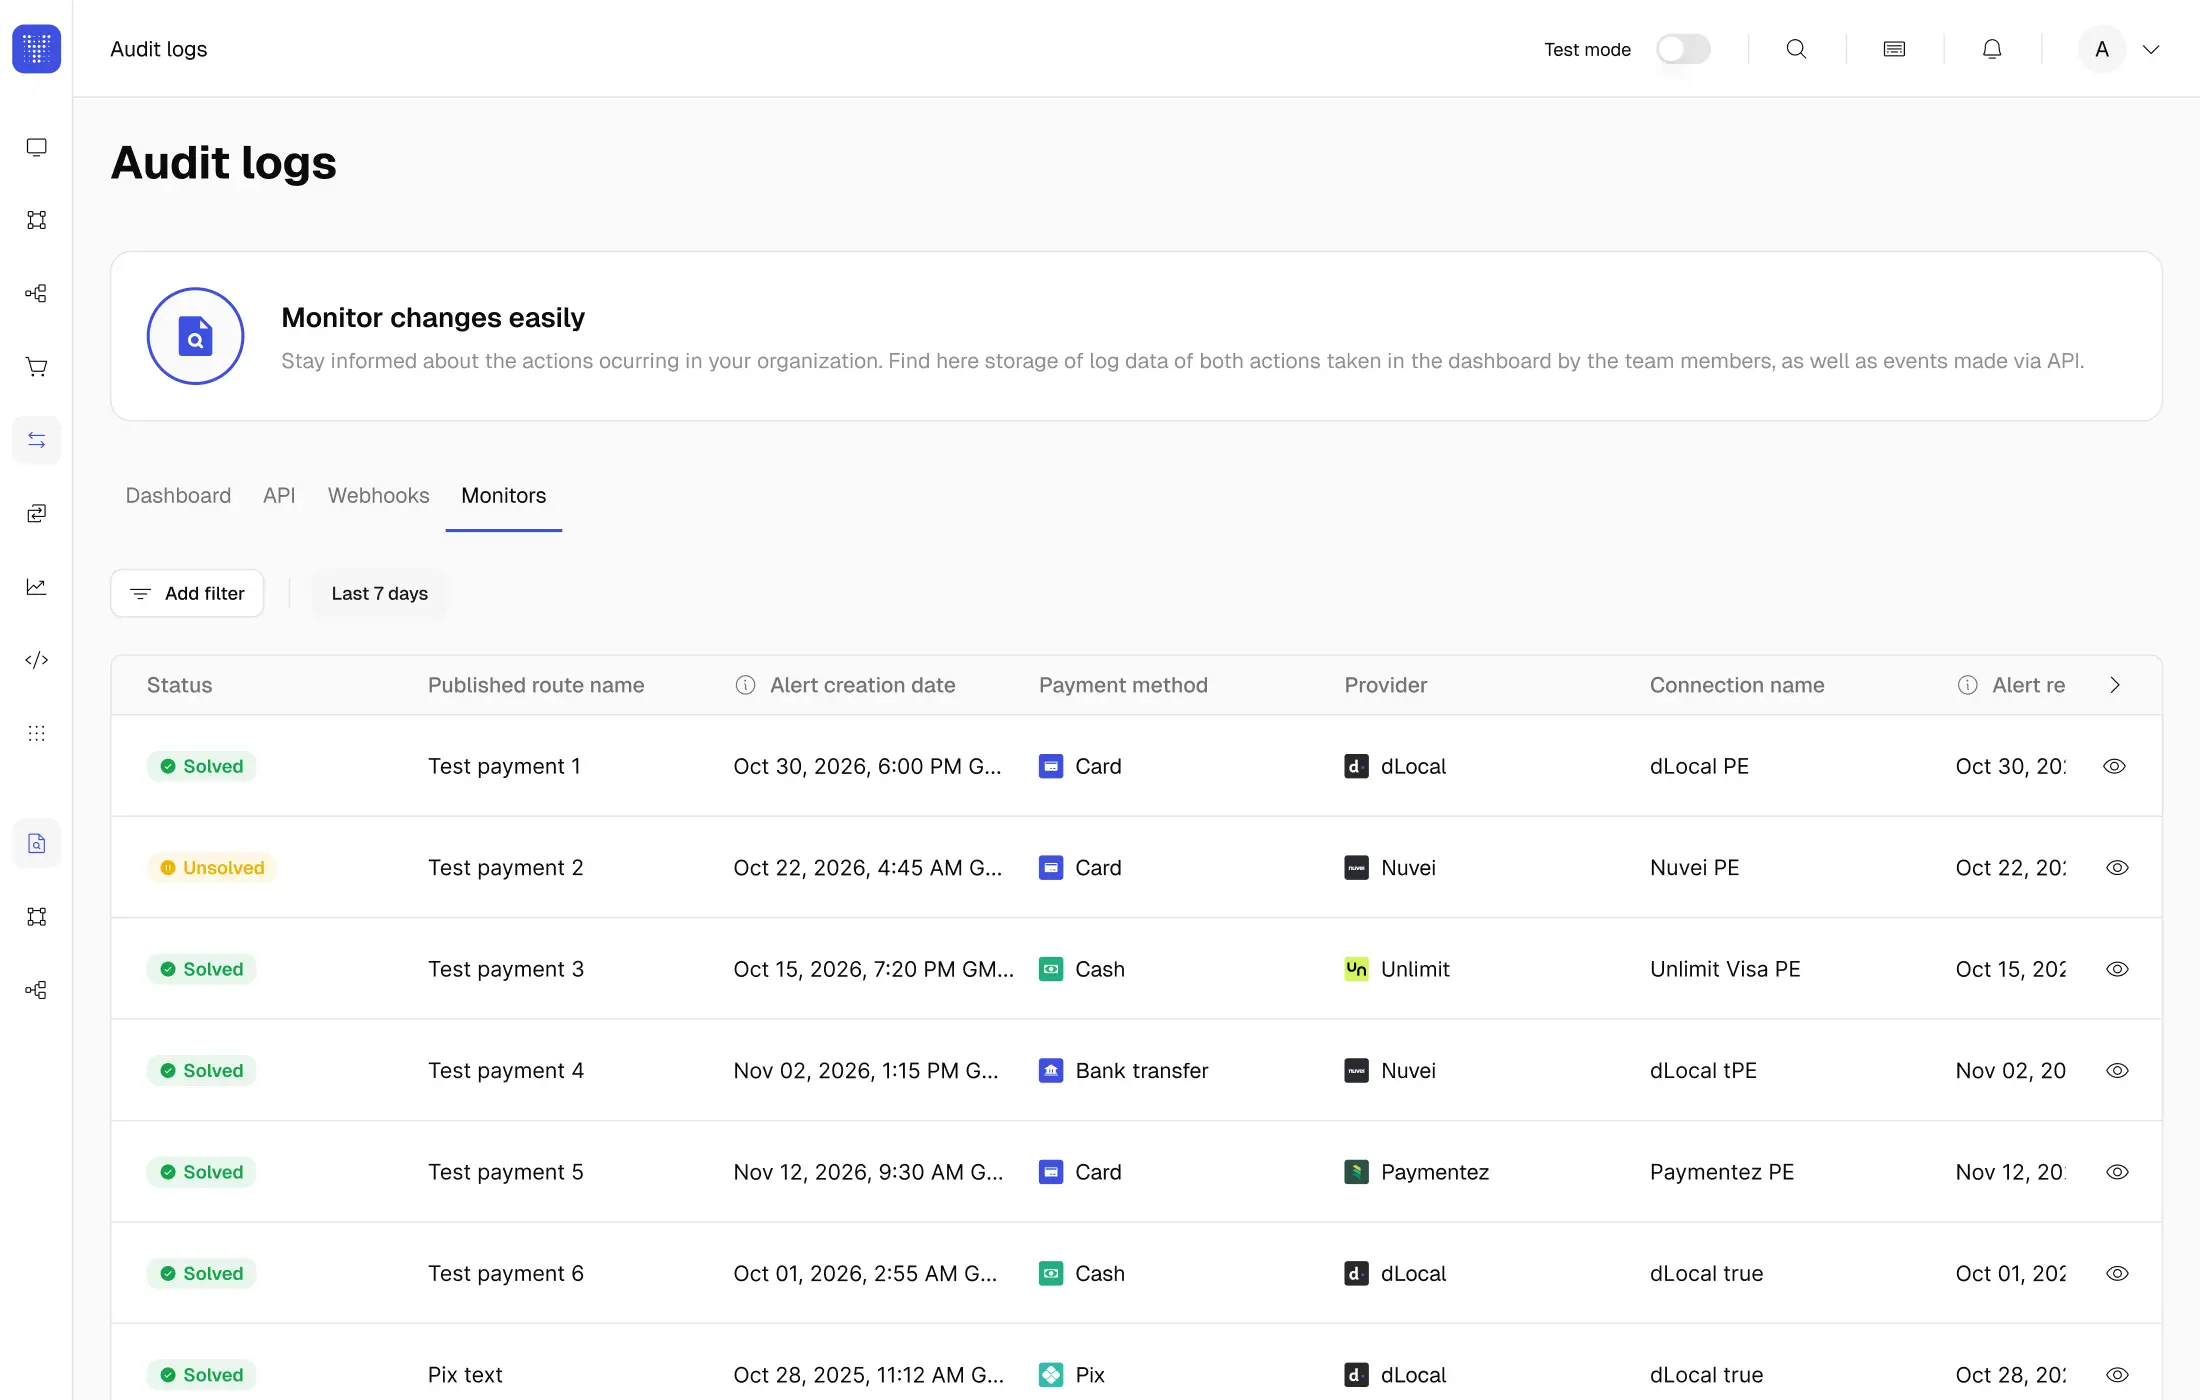Click the filter lines icon in Add filter
The image size is (2200, 1400).
point(140,594)
